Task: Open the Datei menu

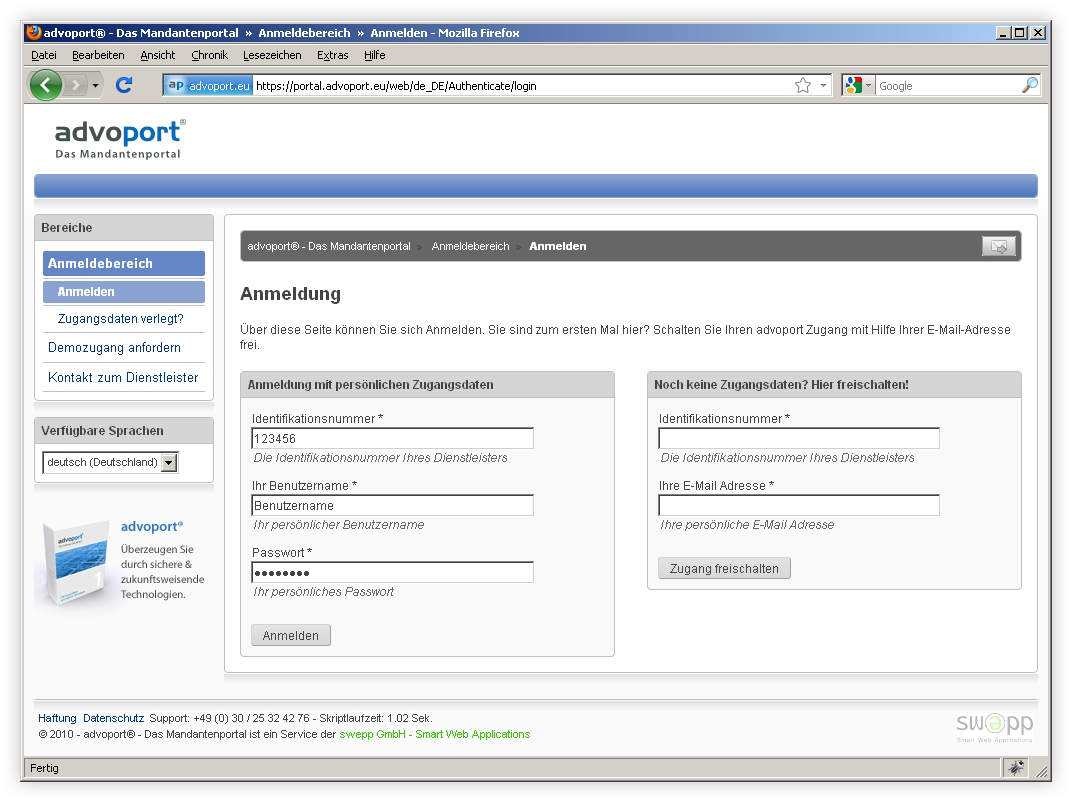Action: pyautogui.click(x=44, y=55)
